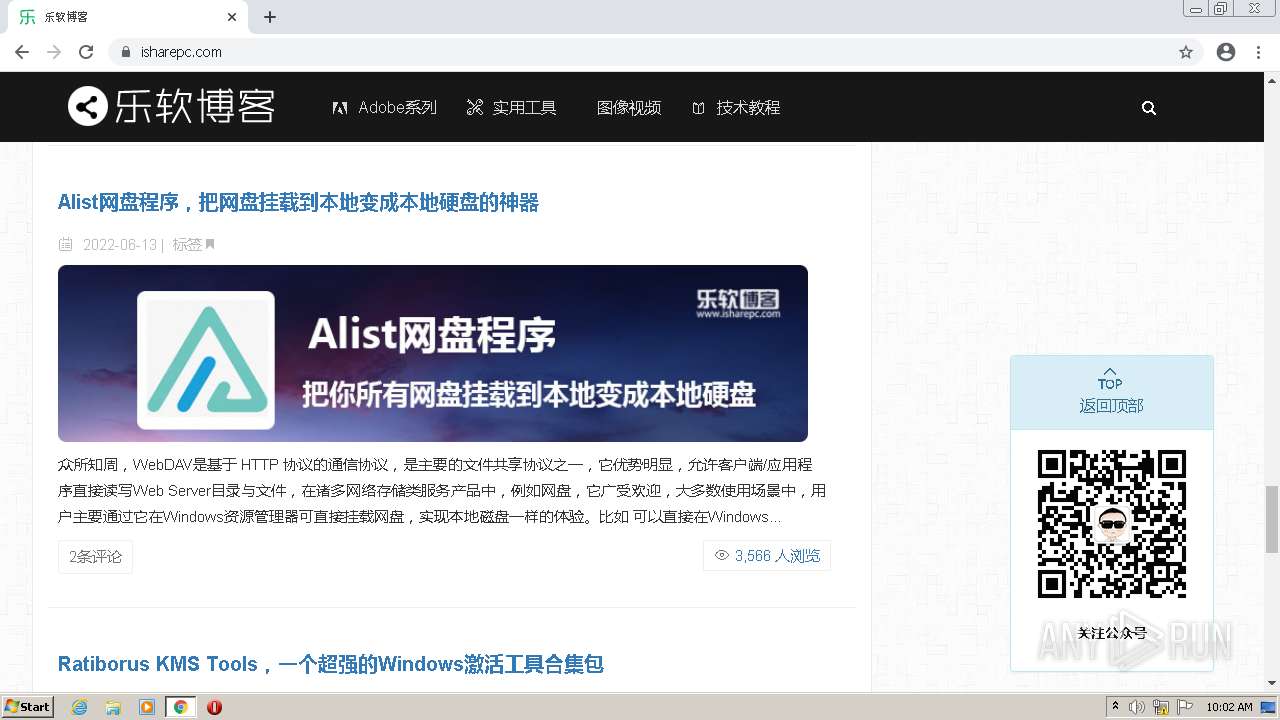Bookmark this page with the star

pyautogui.click(x=1186, y=52)
